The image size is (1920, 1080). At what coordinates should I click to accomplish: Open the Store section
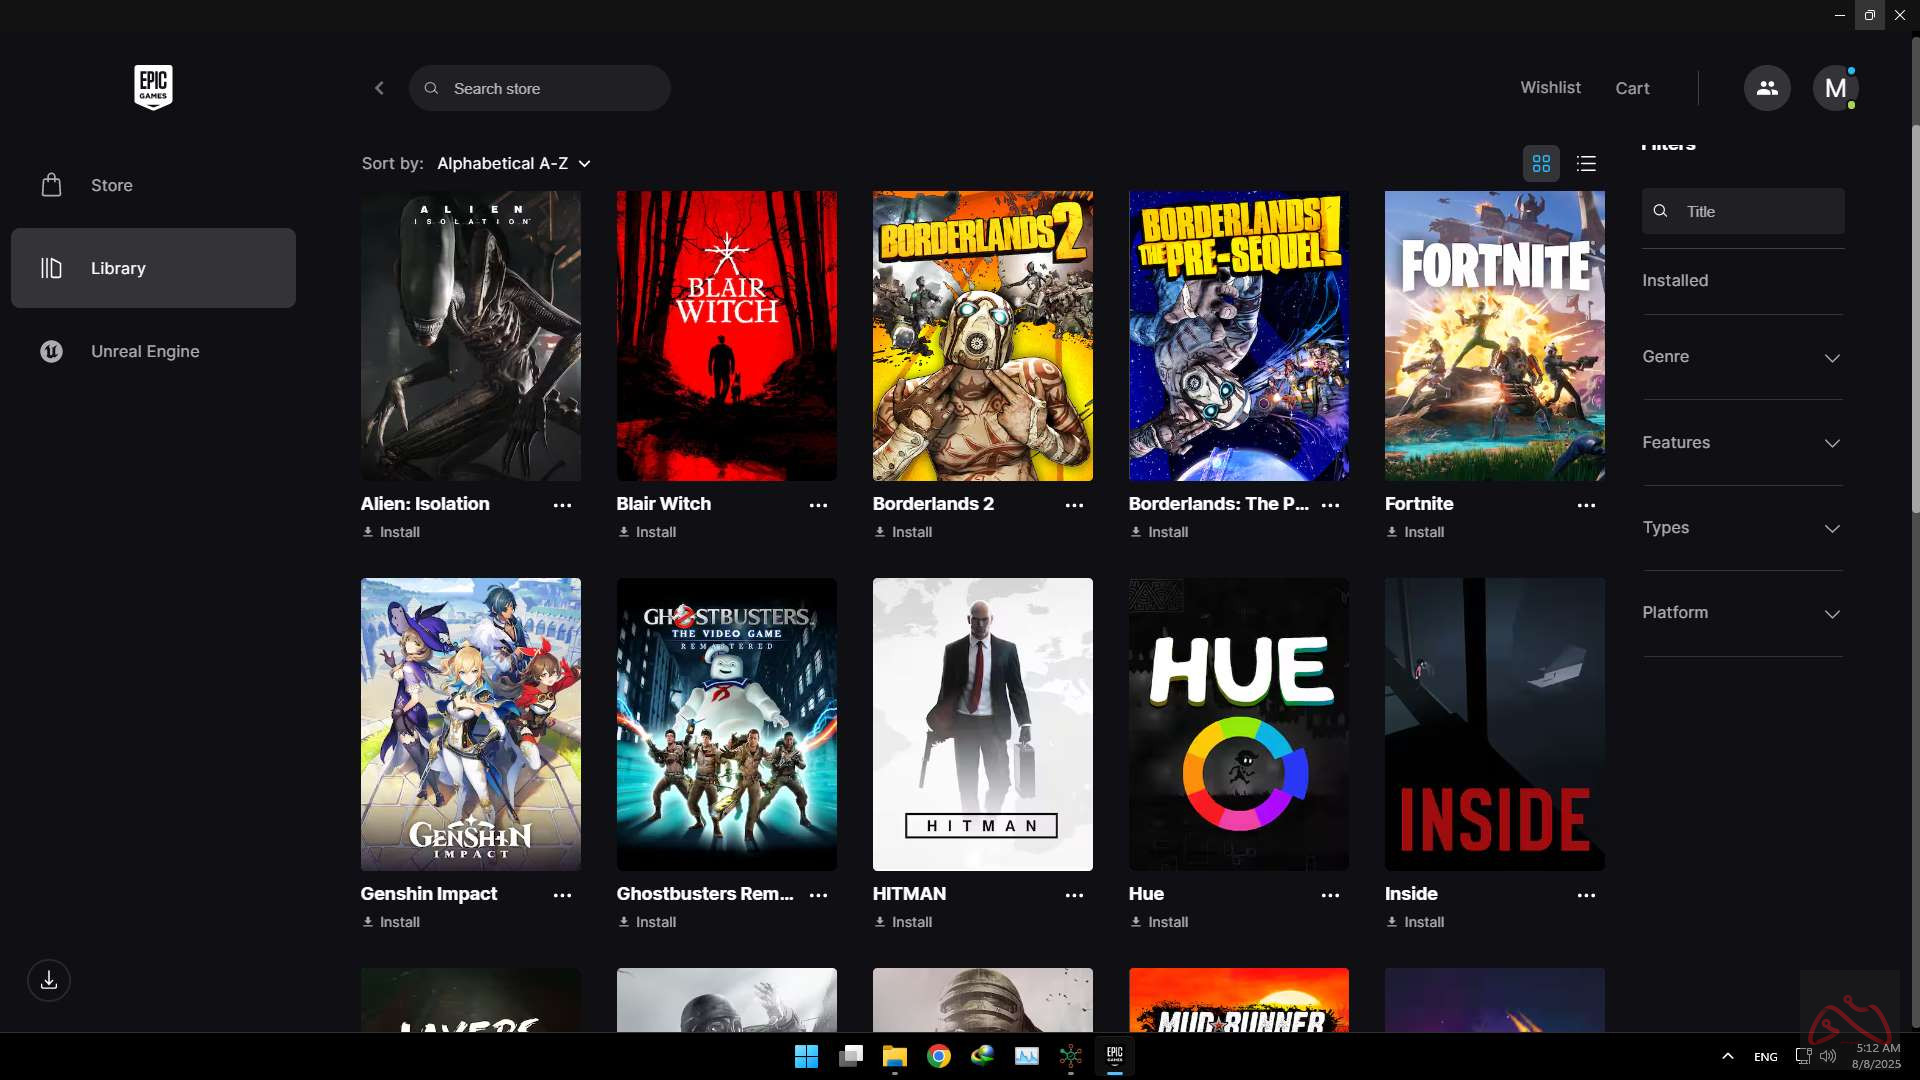tap(112, 185)
